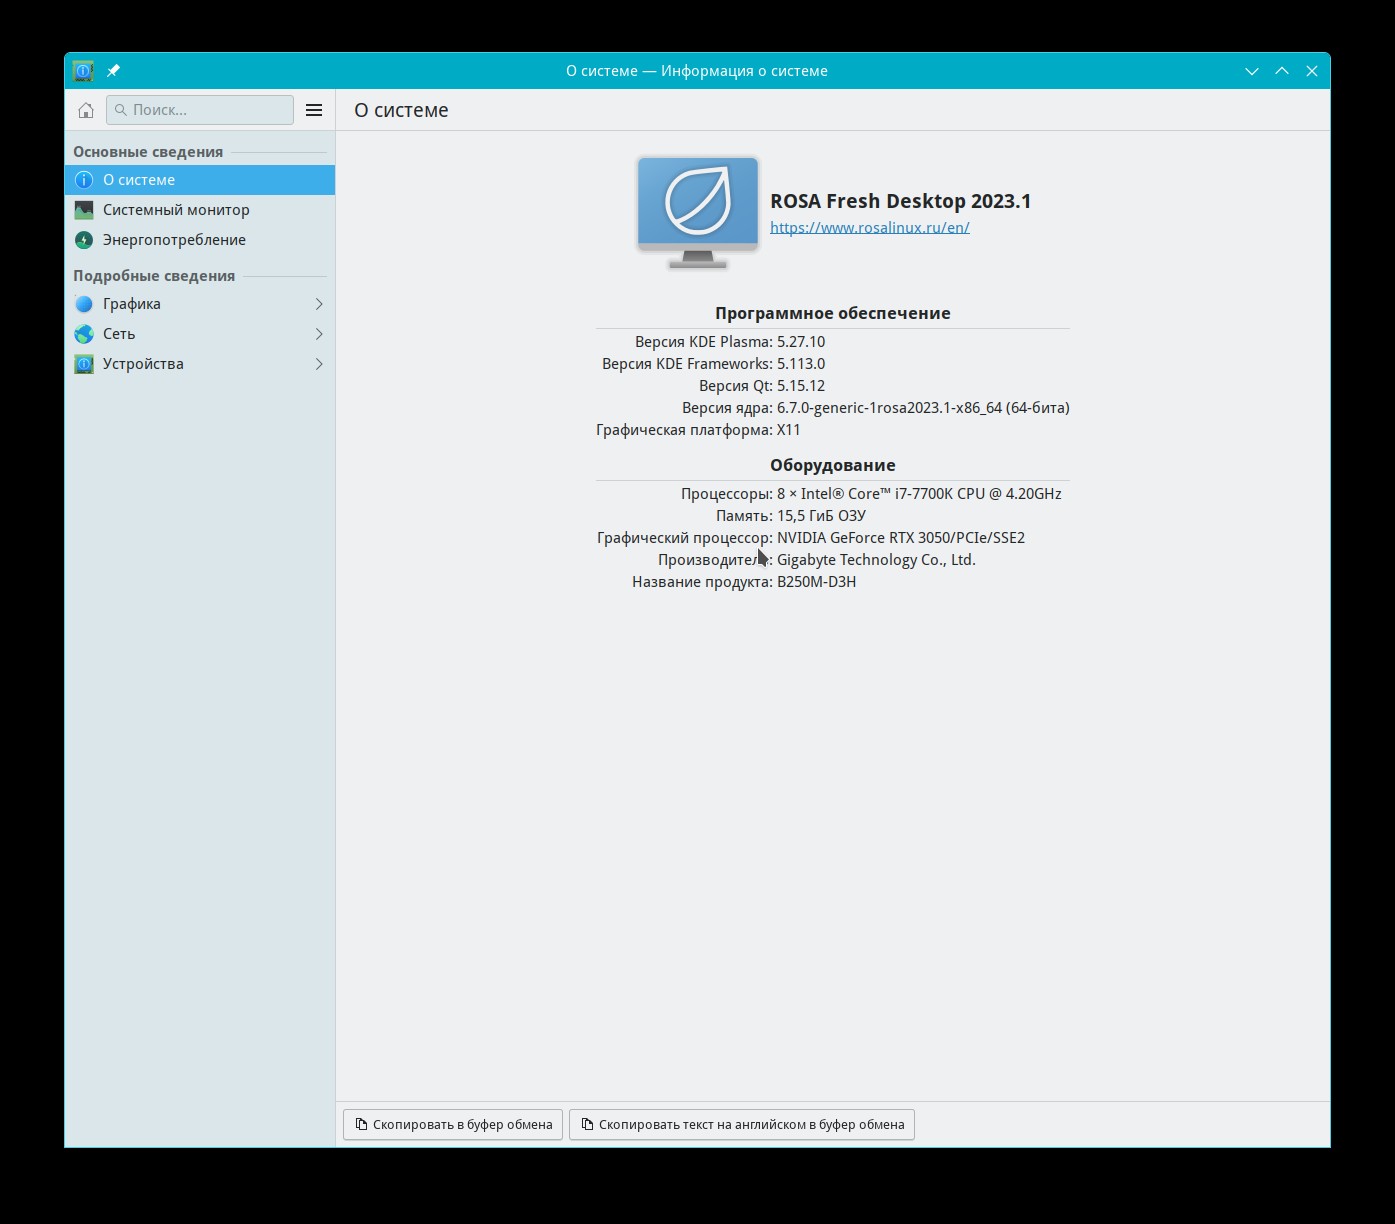Click the Подробные сведения sidebar header

tap(154, 276)
